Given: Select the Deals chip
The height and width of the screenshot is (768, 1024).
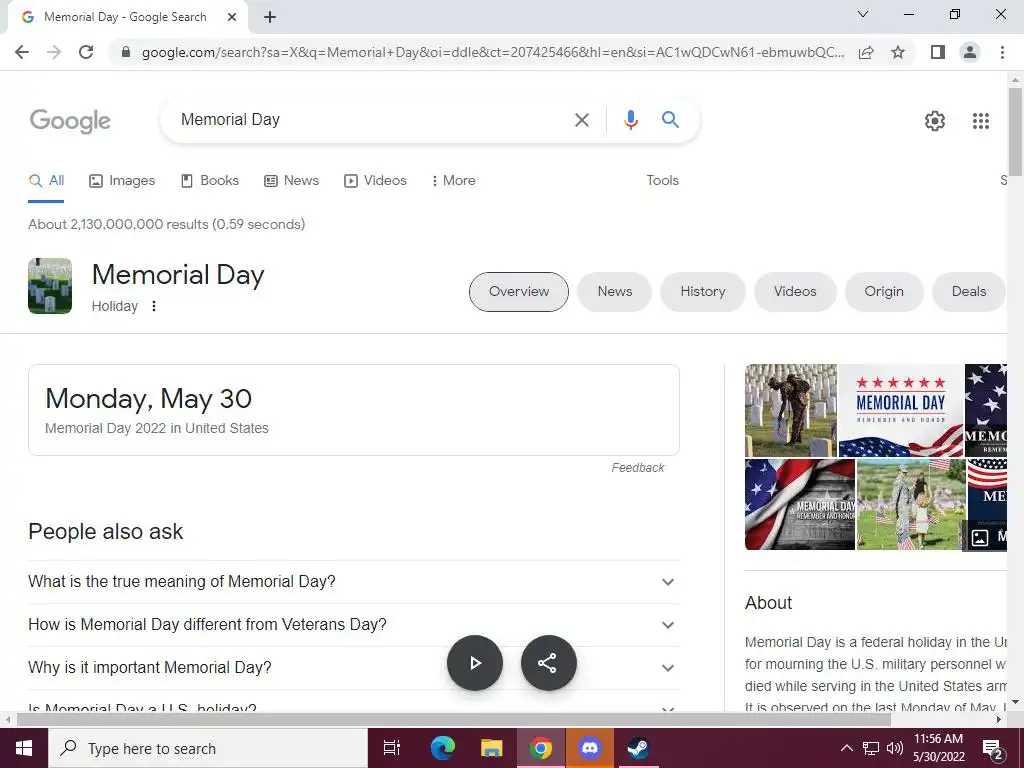Looking at the screenshot, I should point(968,292).
